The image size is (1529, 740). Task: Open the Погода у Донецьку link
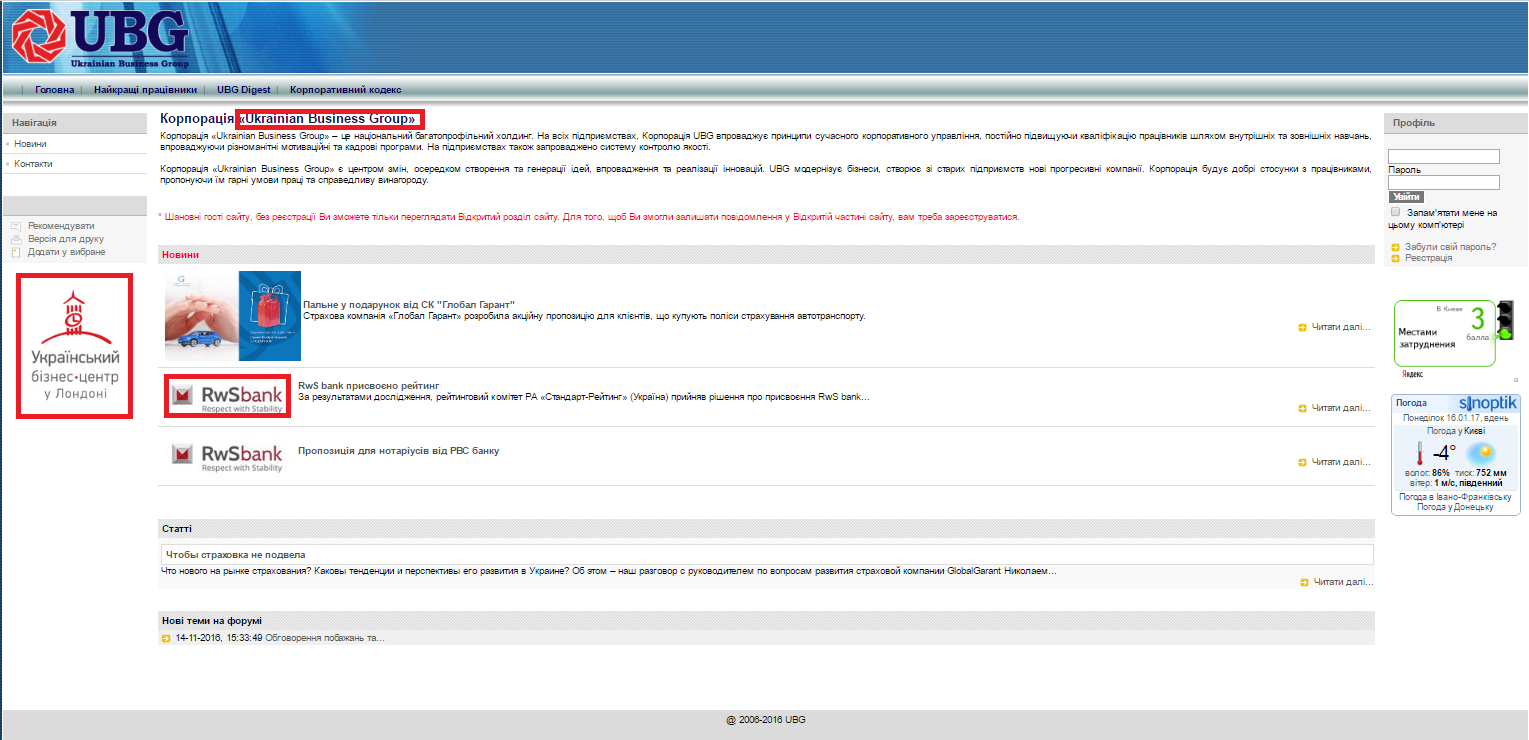tap(1455, 507)
